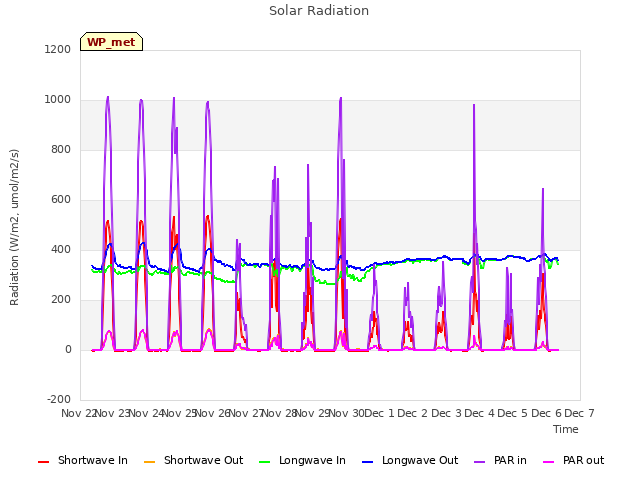Click the Dec 5 x-axis date label
The image size is (640, 480).
[x=513, y=413]
